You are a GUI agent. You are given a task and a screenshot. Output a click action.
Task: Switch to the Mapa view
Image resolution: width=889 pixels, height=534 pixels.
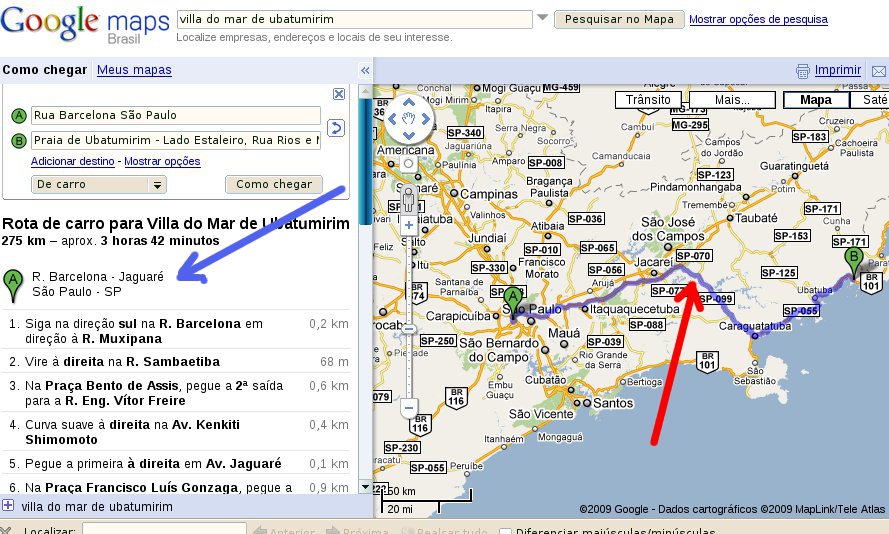pos(815,100)
